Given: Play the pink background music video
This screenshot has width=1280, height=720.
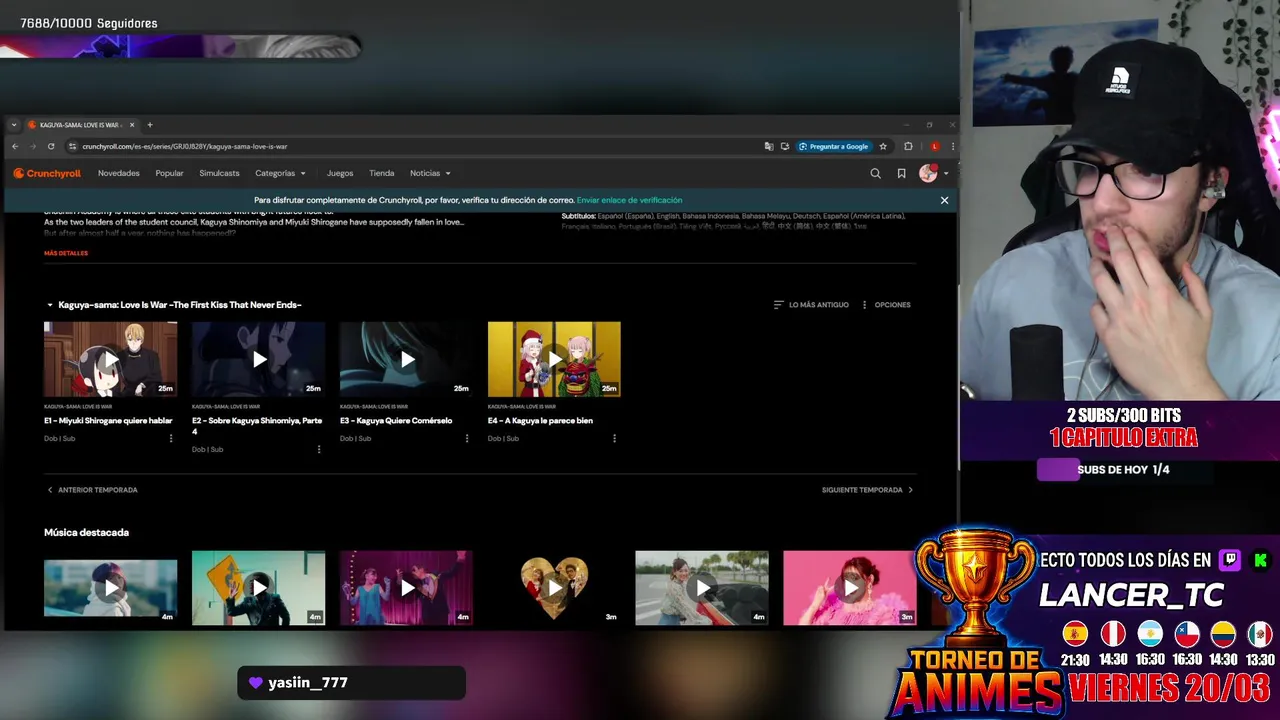Looking at the screenshot, I should pos(850,588).
